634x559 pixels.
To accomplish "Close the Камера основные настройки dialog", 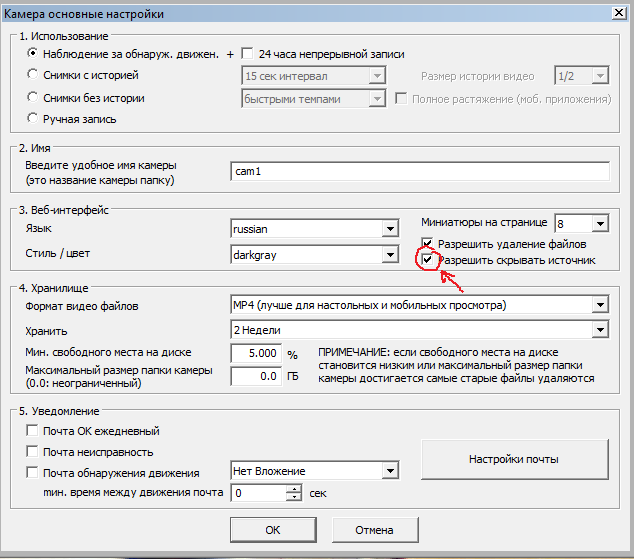I will click(x=619, y=13).
